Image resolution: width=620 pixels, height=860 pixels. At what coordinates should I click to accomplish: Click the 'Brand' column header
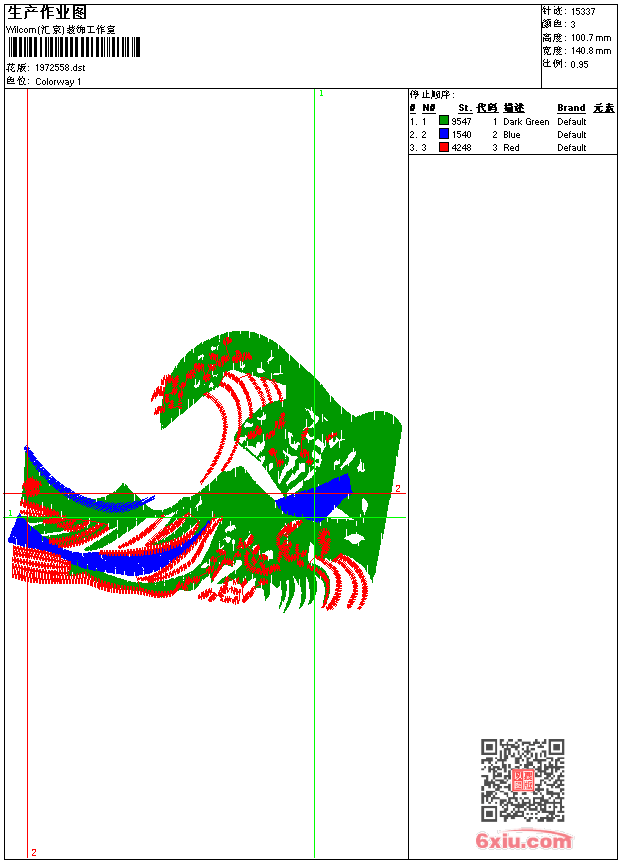[571, 108]
